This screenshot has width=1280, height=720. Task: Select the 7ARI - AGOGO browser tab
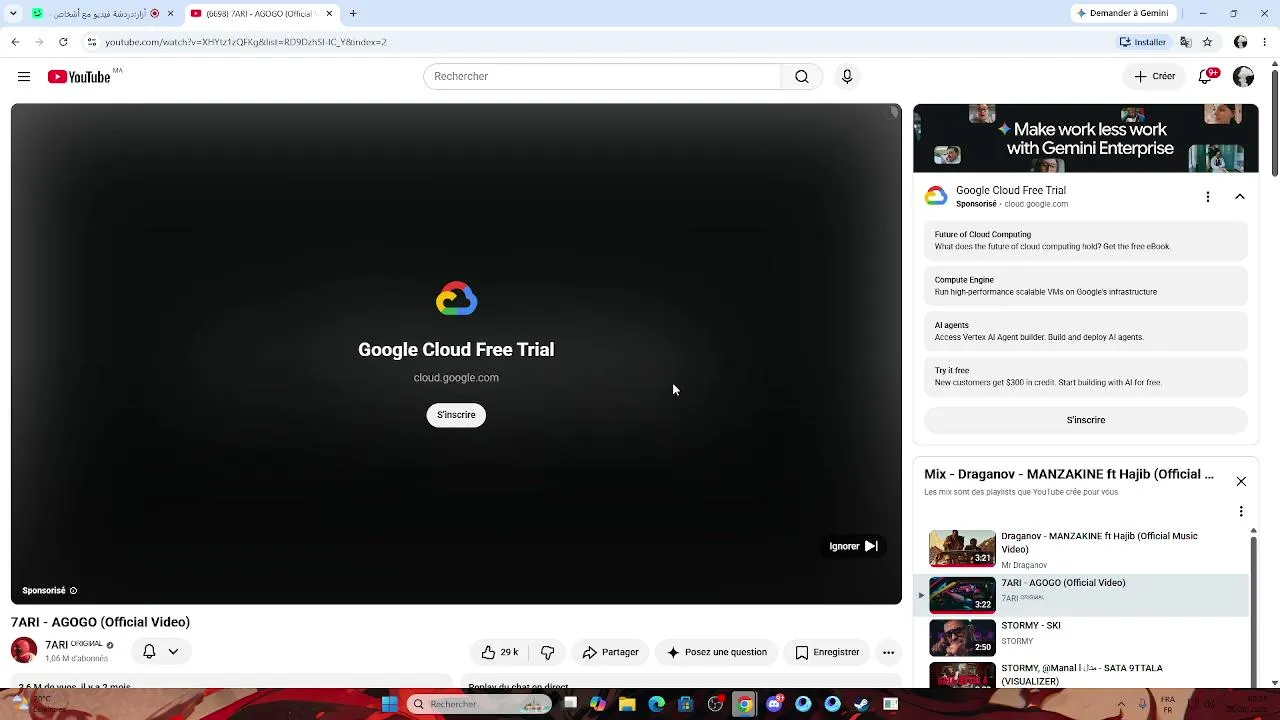click(x=262, y=14)
